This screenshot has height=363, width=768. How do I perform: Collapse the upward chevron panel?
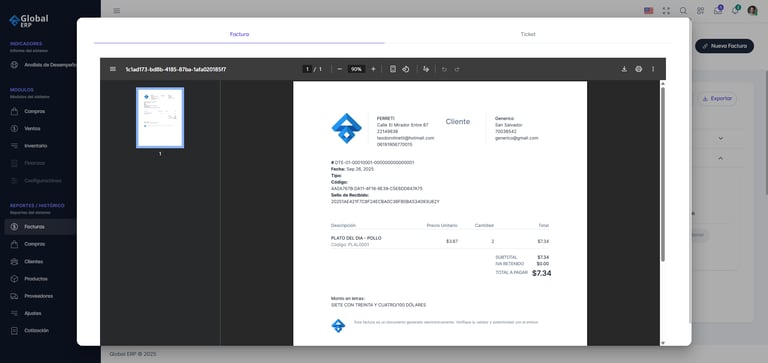tap(720, 158)
